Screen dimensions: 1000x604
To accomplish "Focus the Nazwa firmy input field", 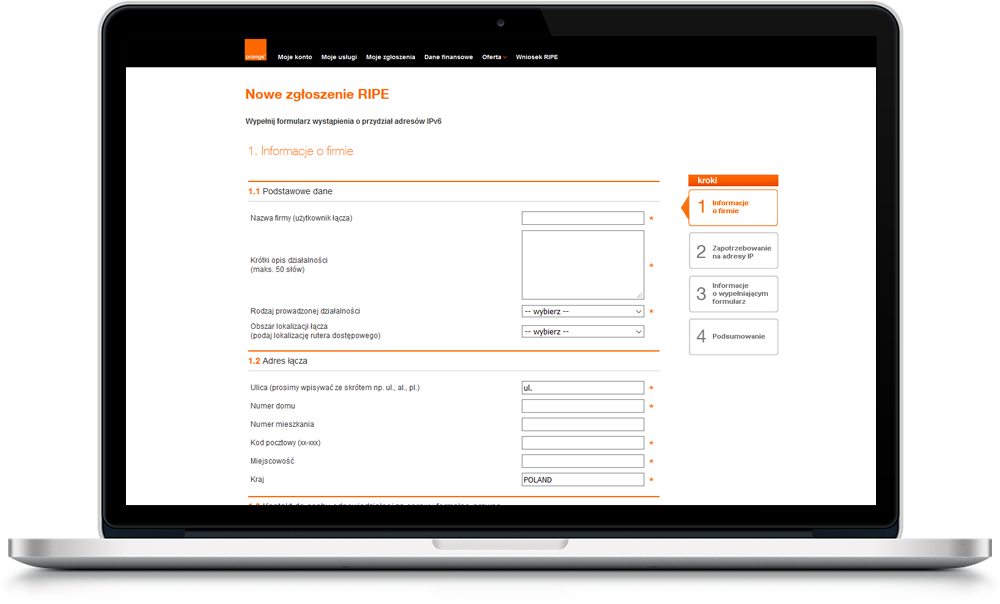I will pyautogui.click(x=583, y=218).
